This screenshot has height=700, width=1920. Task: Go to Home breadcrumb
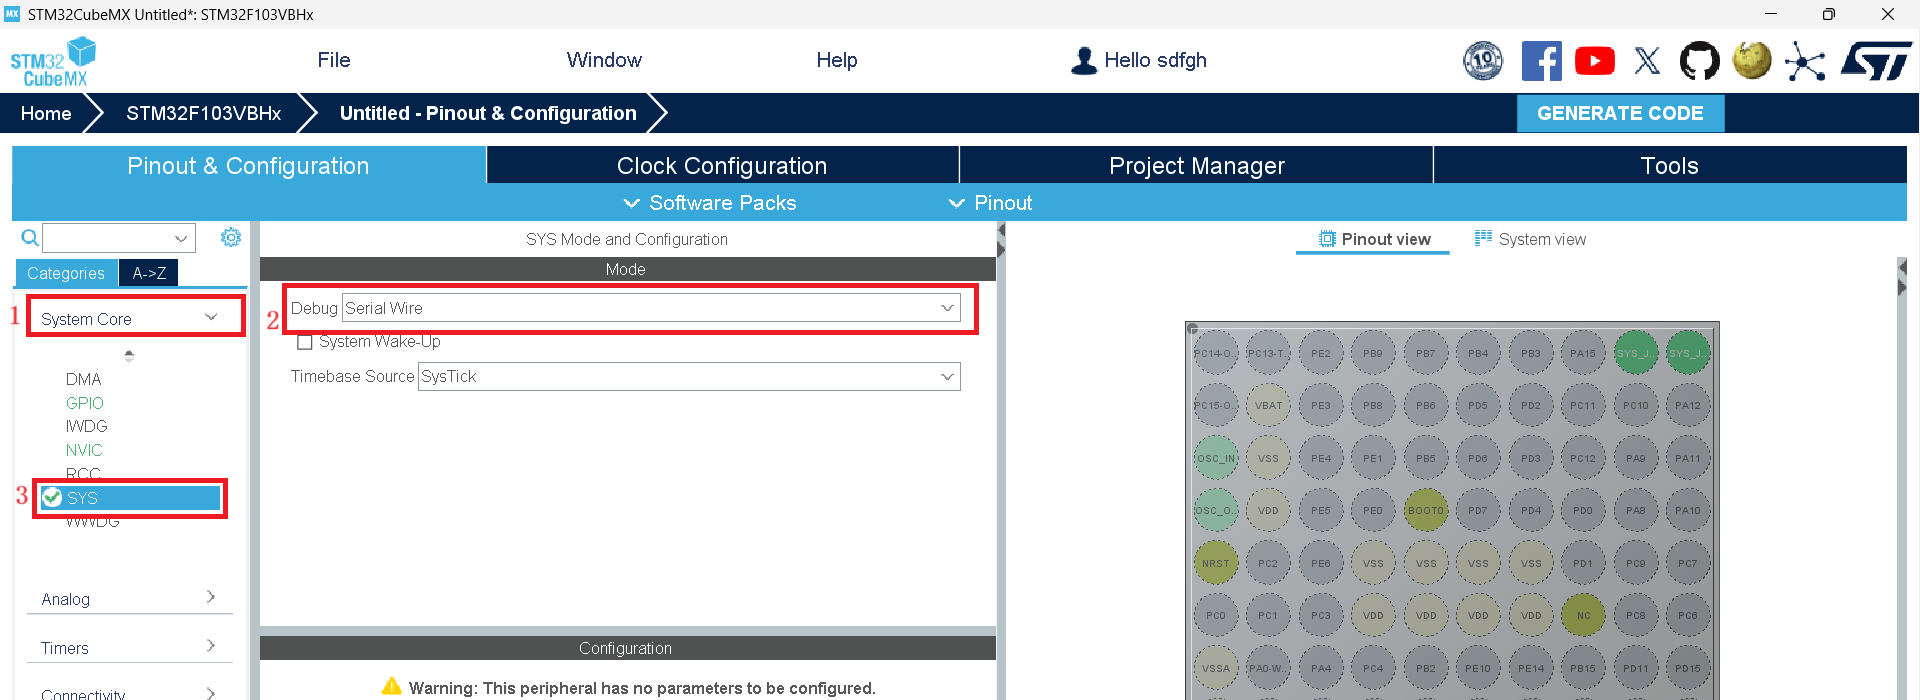tap(46, 113)
